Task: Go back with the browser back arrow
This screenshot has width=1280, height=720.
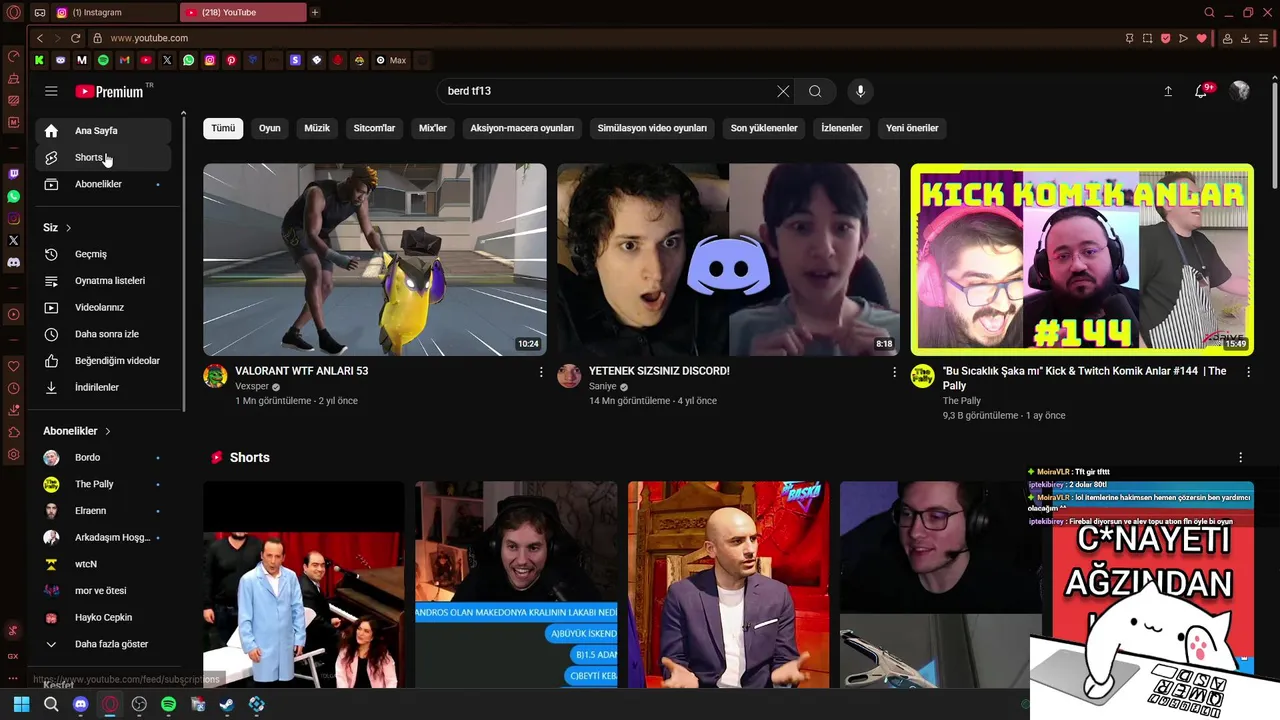Action: 39,38
